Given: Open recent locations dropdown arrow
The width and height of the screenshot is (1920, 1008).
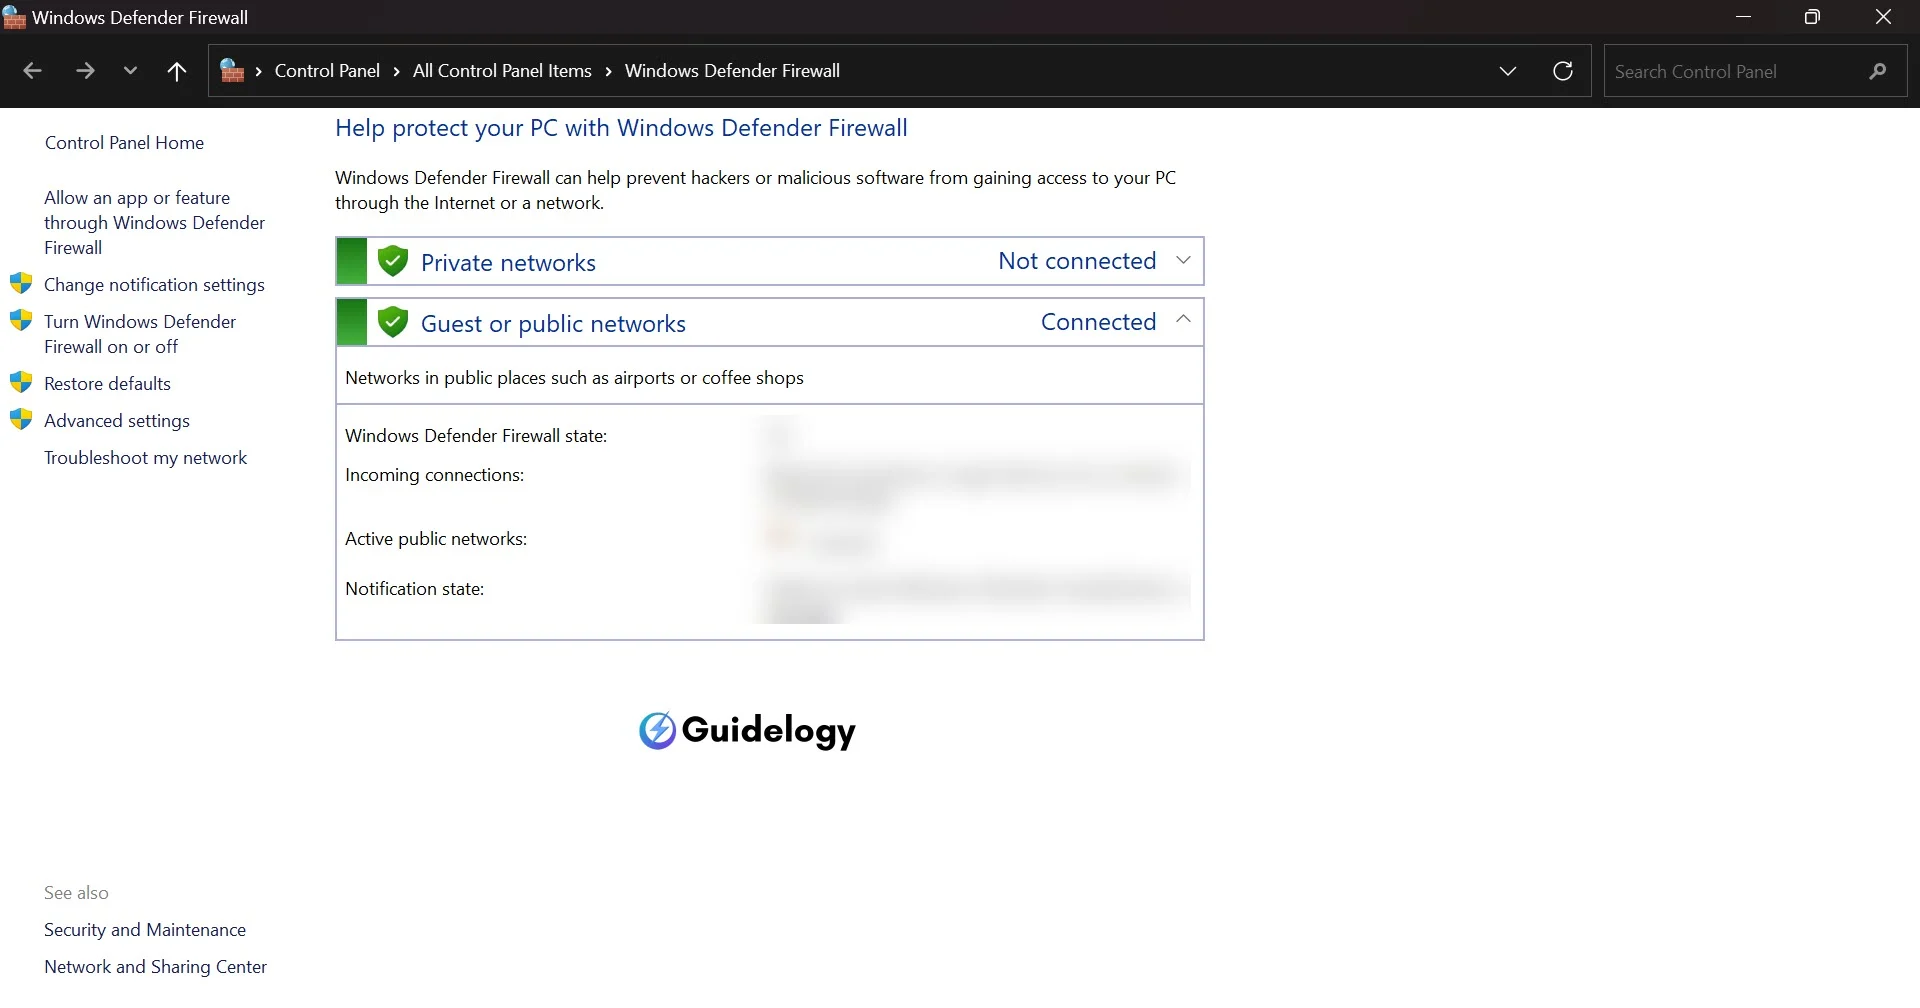Looking at the screenshot, I should 130,71.
